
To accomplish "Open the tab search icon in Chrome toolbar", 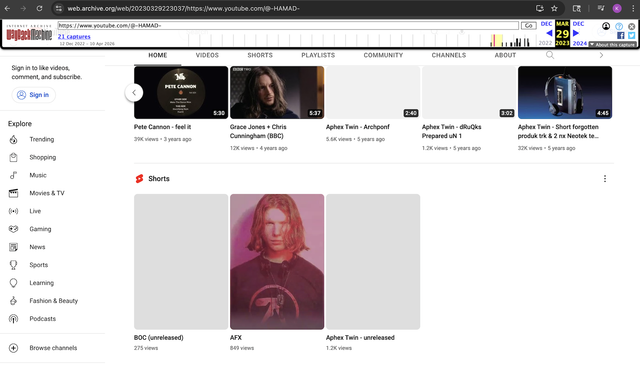I will coord(577,8).
